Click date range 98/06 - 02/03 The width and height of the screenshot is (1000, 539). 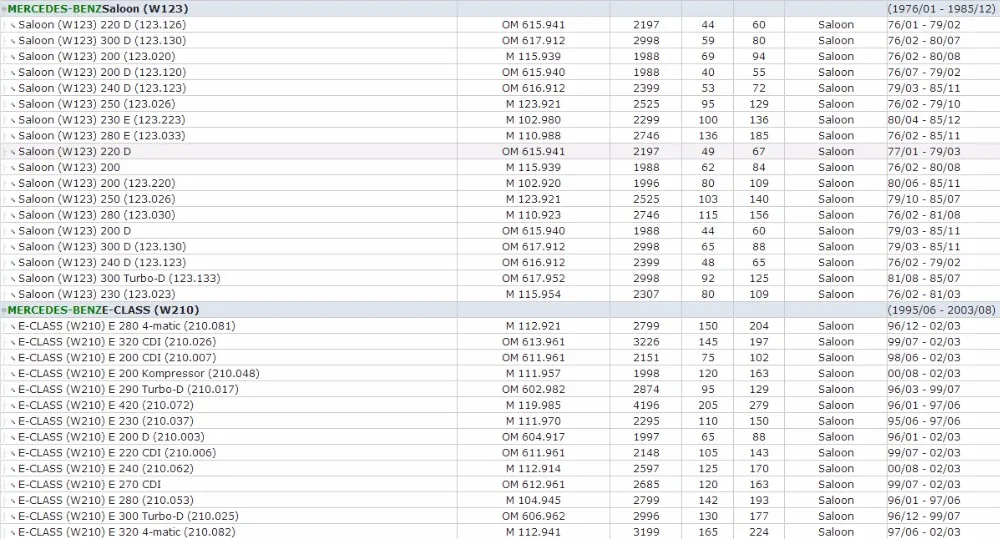tap(923, 358)
